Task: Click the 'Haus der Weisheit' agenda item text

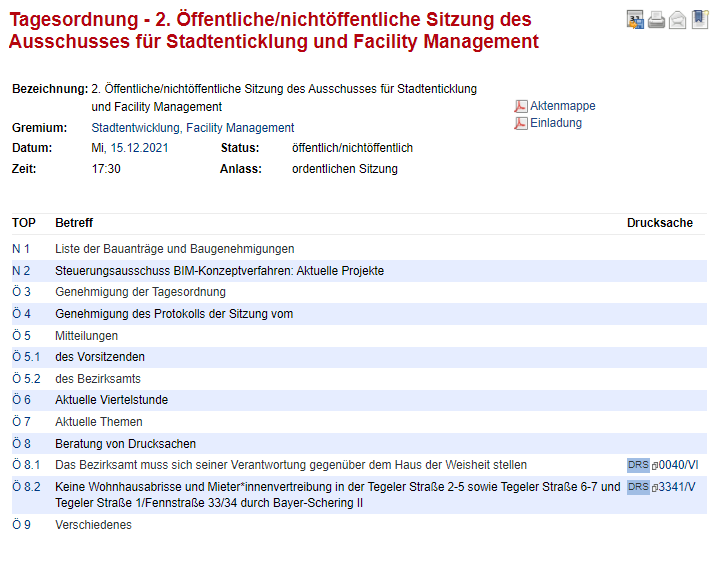Action: (x=291, y=465)
